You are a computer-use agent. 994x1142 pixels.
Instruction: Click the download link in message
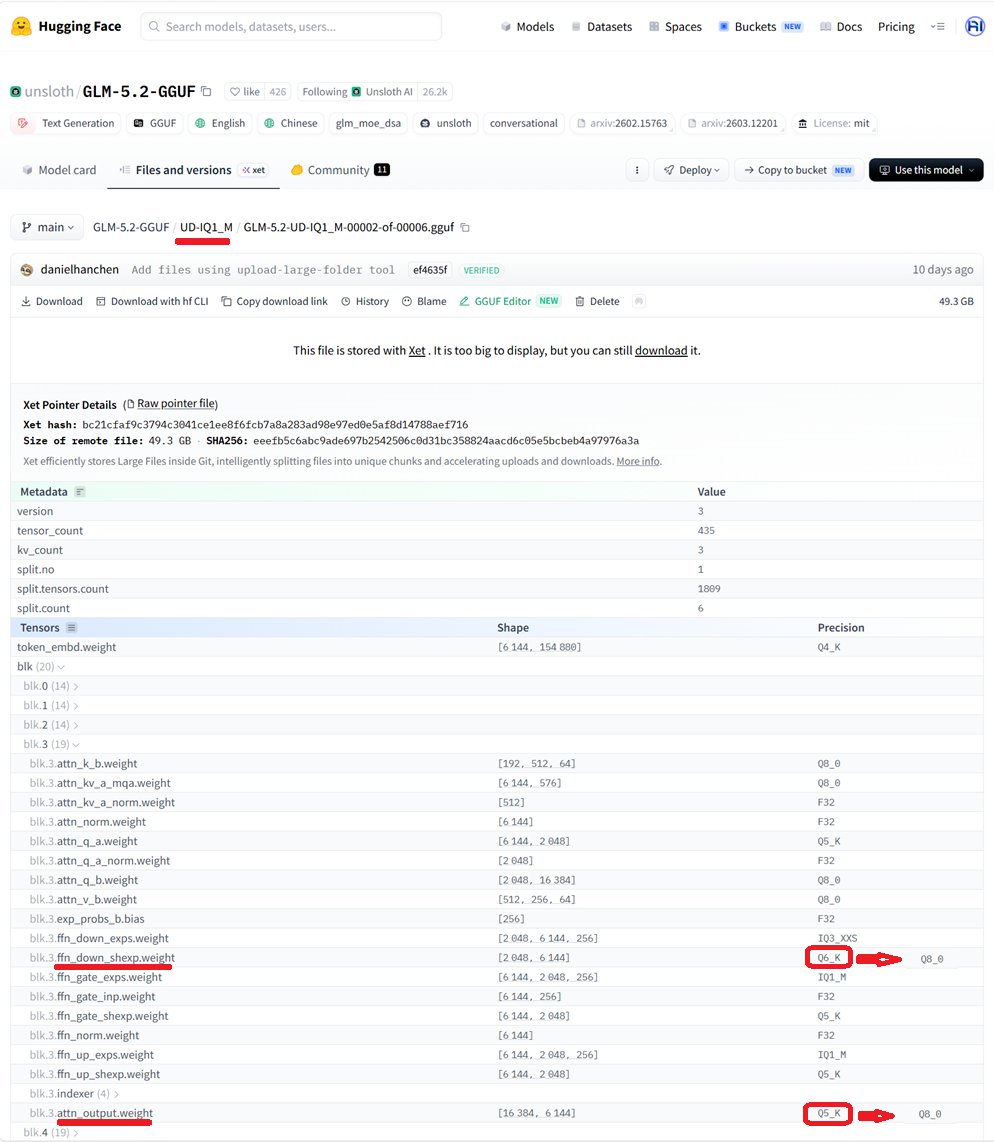(661, 350)
